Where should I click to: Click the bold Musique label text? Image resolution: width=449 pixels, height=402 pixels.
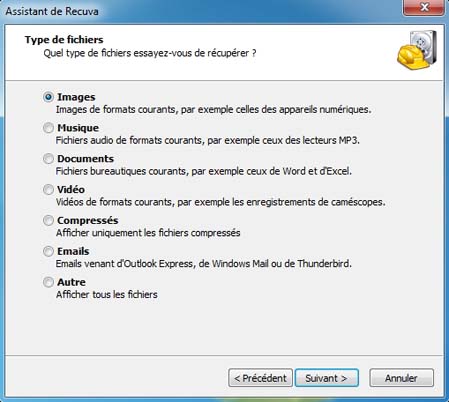[78, 128]
